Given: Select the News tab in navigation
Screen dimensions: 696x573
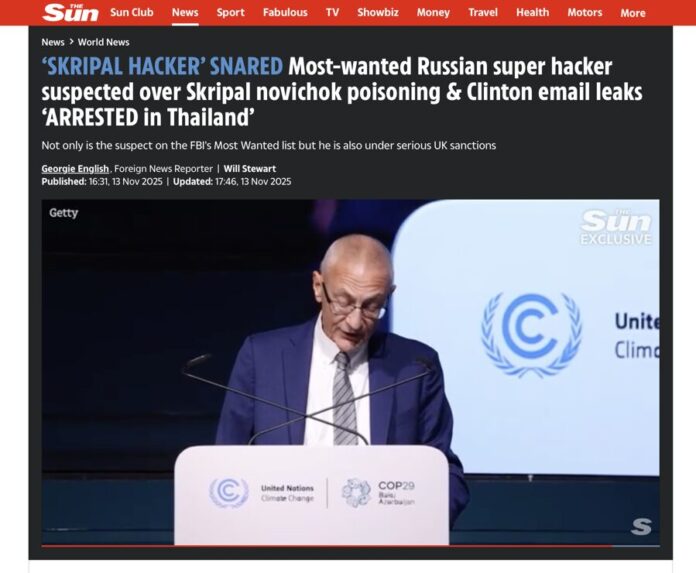Looking at the screenshot, I should click(185, 12).
